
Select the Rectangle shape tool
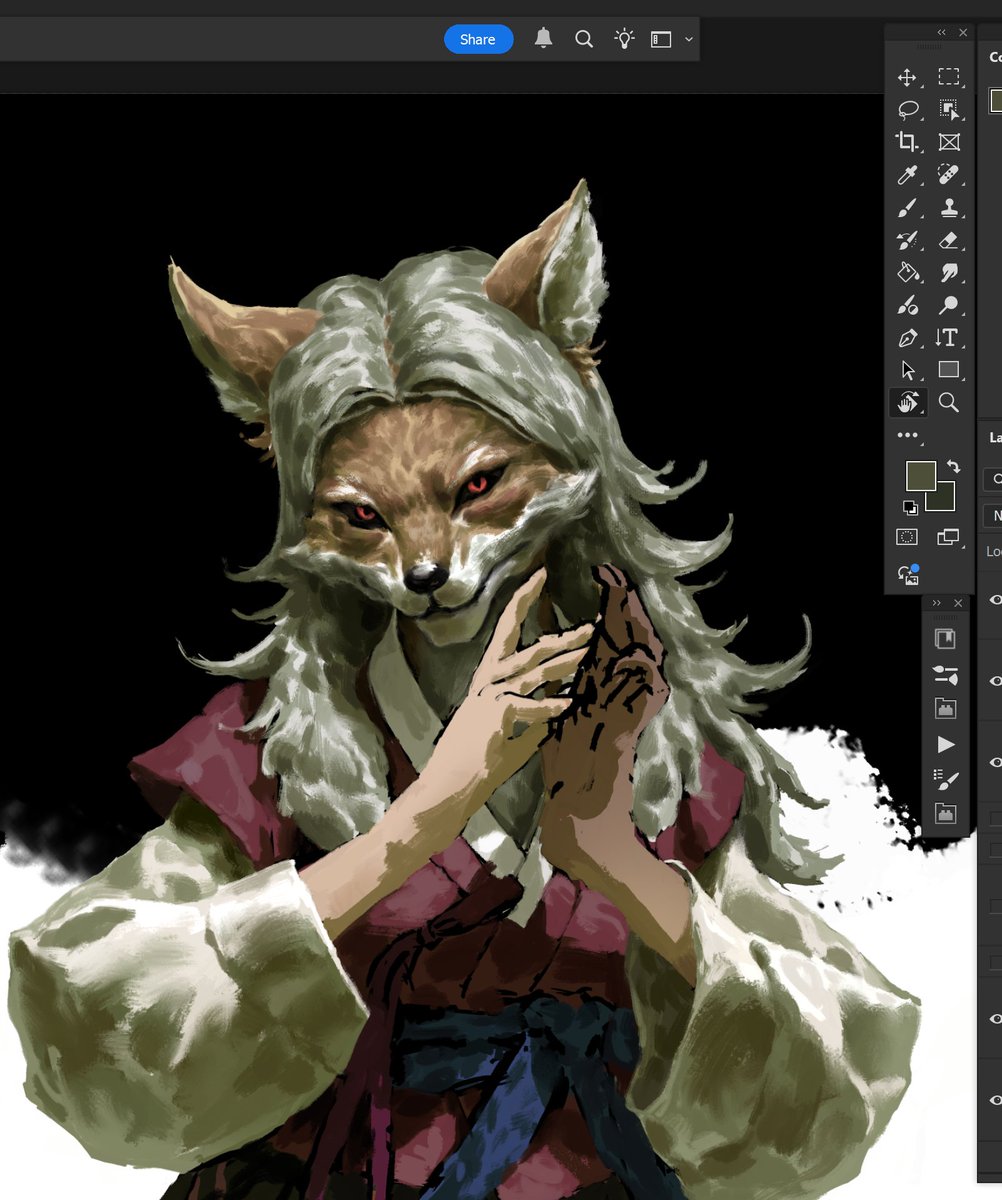point(948,370)
